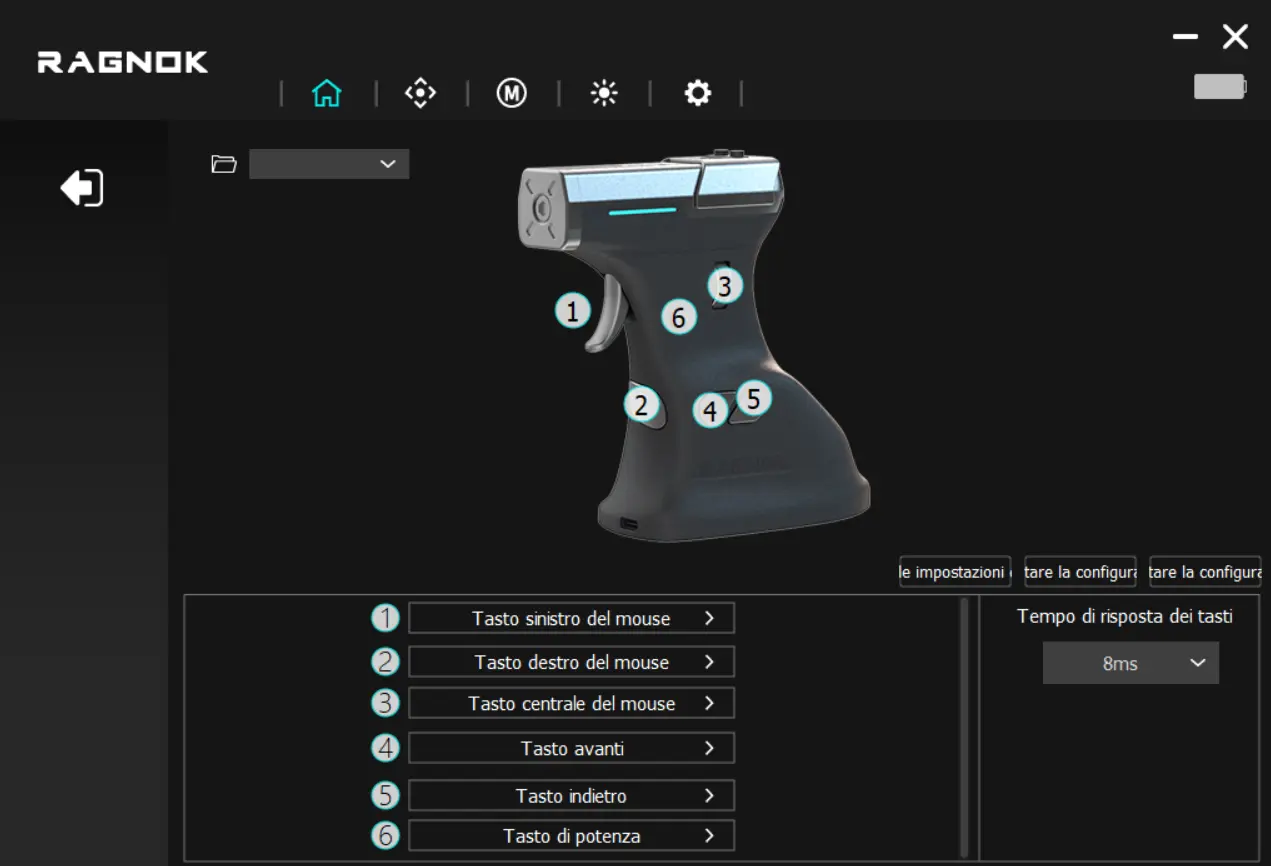Image resolution: width=1271 pixels, height=866 pixels.
Task: Click number 2 badge in button list
Action: 385,662
